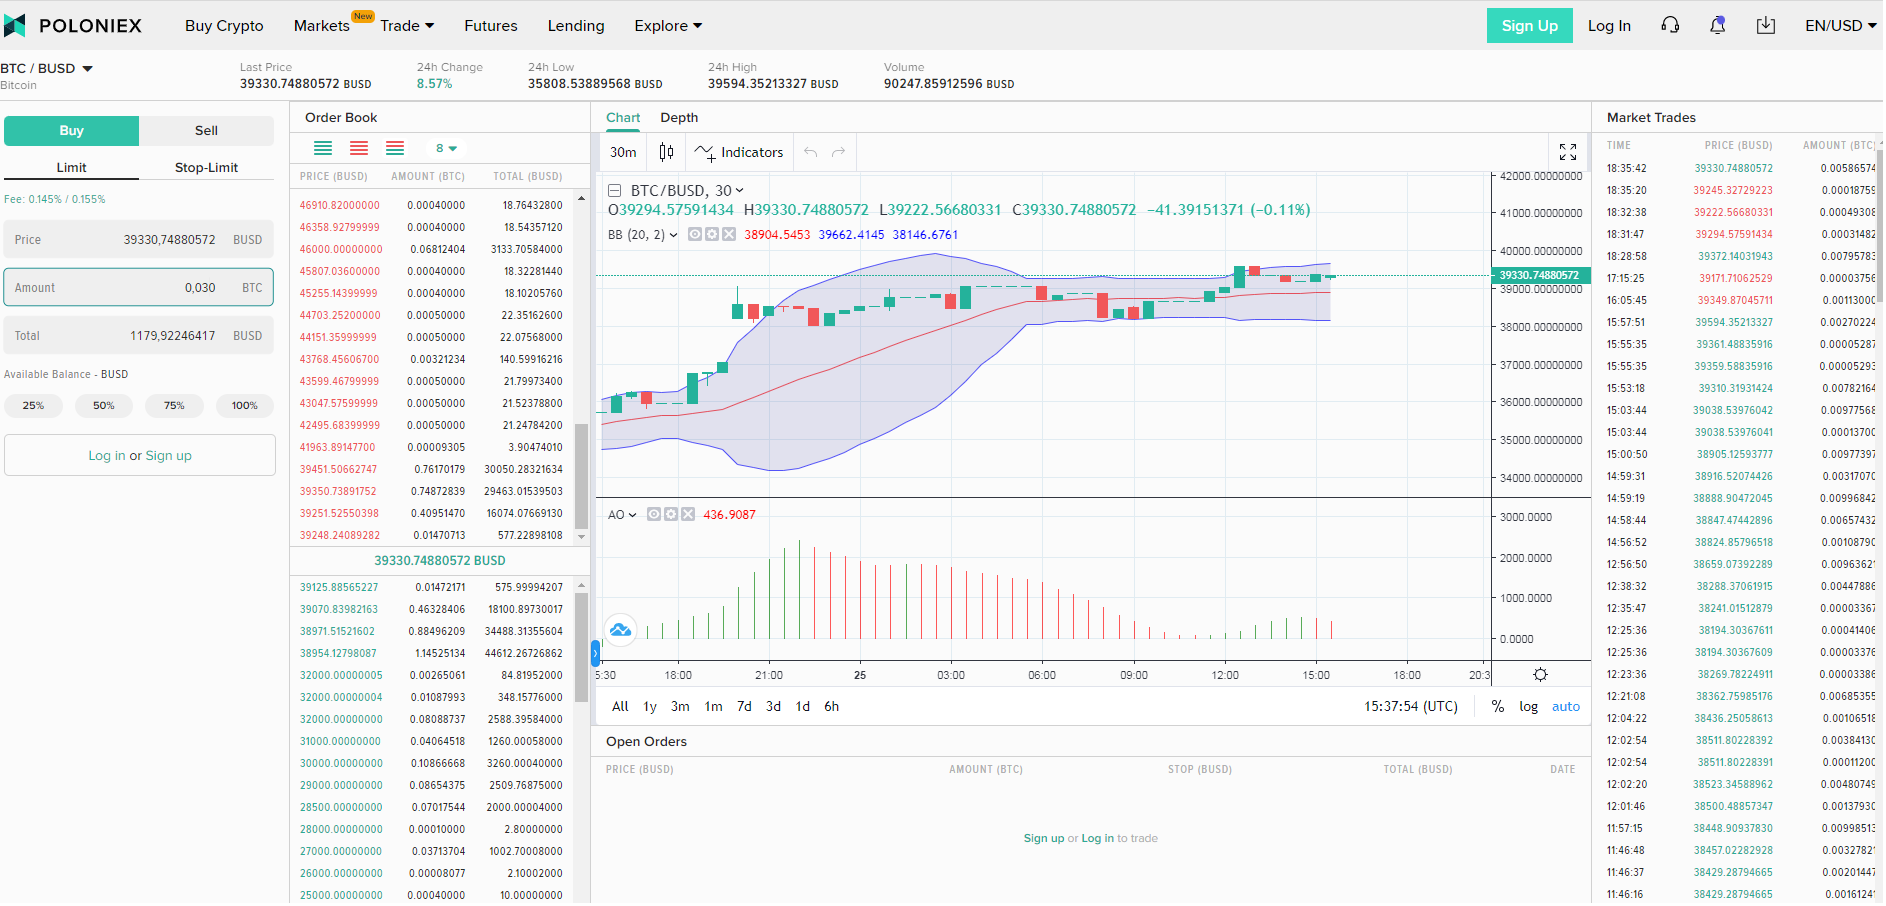This screenshot has height=906, width=1886.
Task: Change the candlestick chart style
Action: pyautogui.click(x=666, y=152)
